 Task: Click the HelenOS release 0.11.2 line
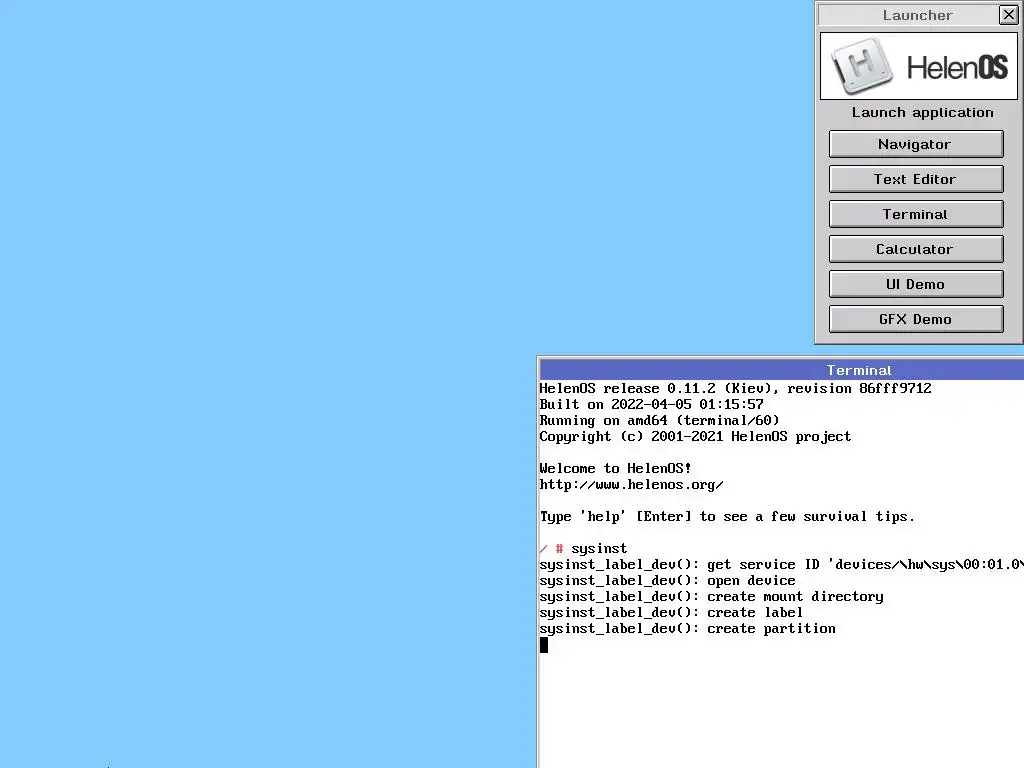tap(735, 389)
